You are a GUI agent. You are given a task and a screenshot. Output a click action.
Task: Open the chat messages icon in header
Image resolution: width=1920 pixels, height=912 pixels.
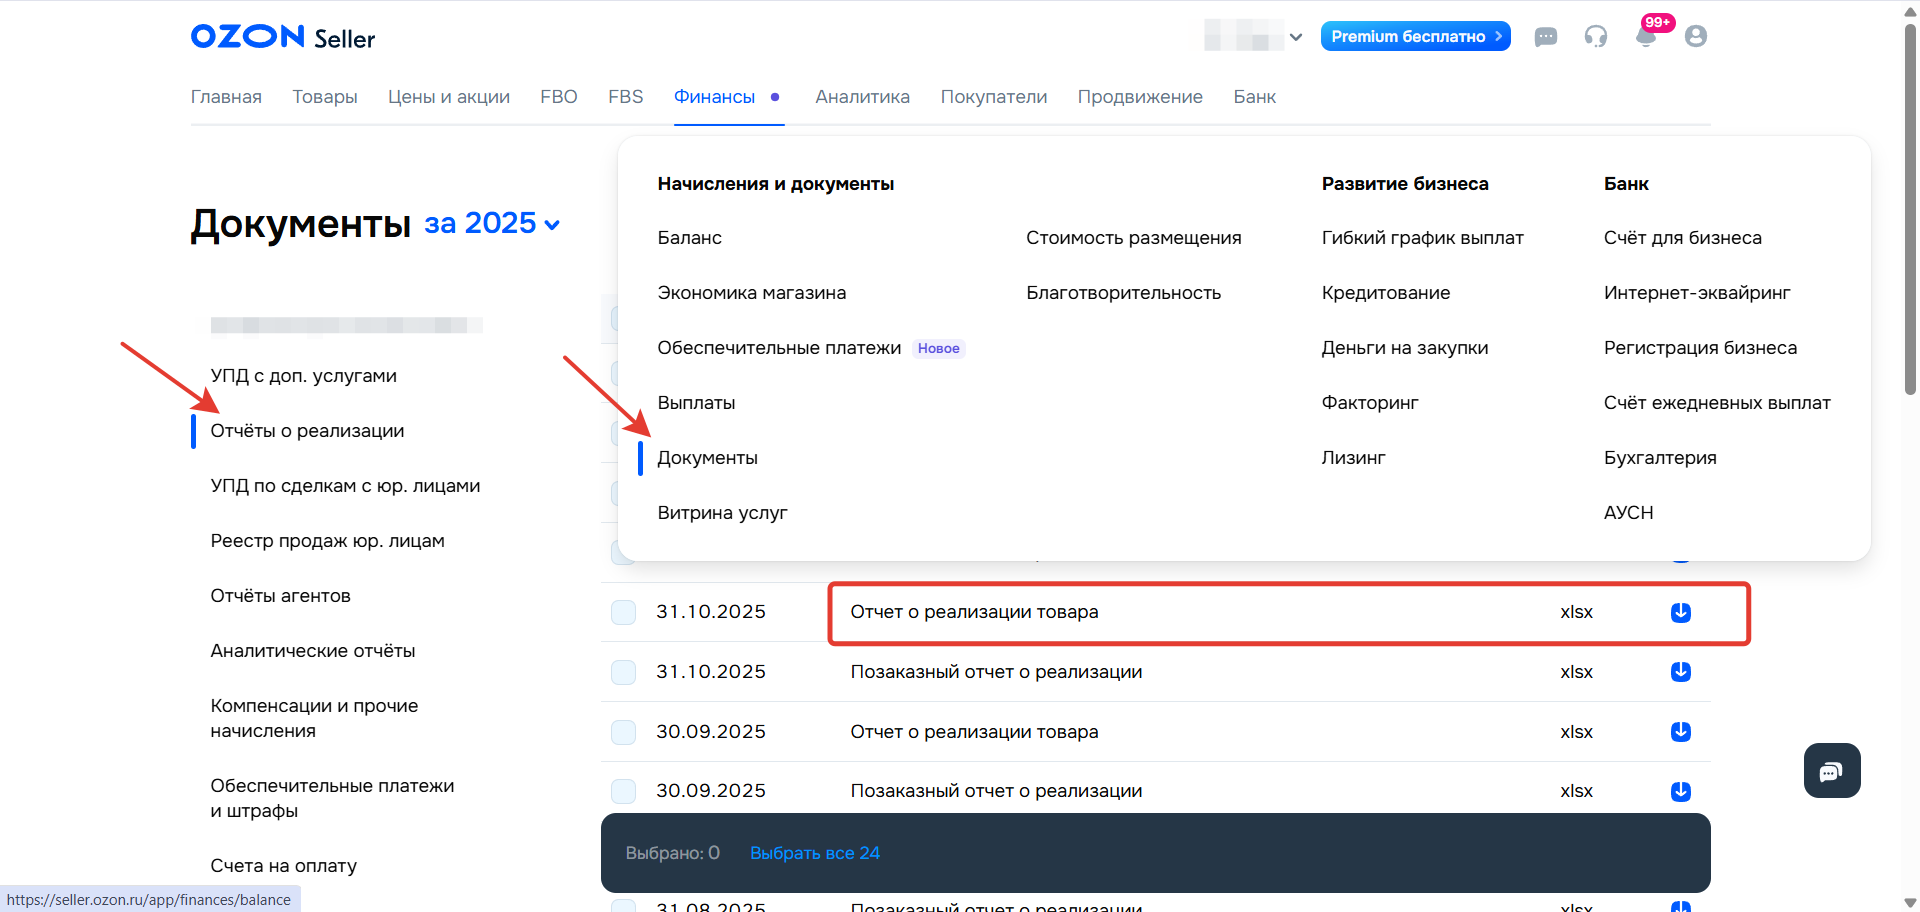(x=1546, y=37)
